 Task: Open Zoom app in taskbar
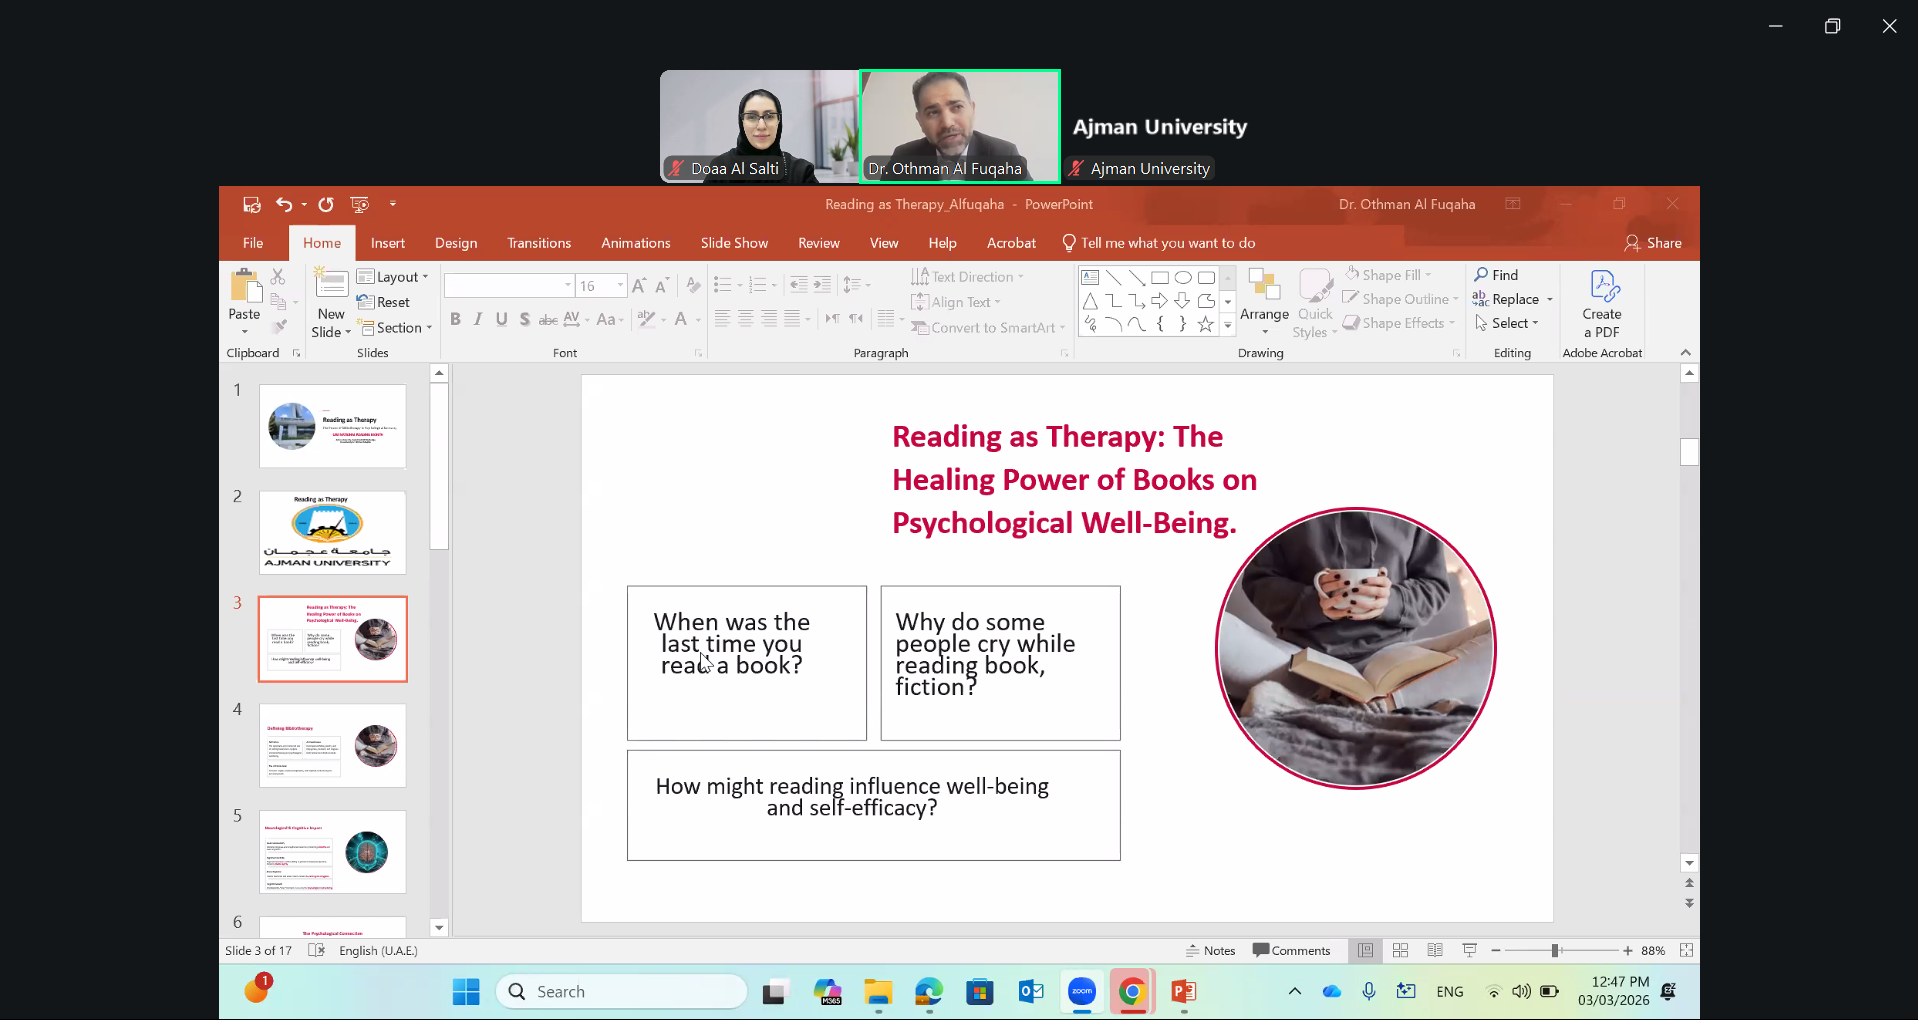[x=1081, y=992]
